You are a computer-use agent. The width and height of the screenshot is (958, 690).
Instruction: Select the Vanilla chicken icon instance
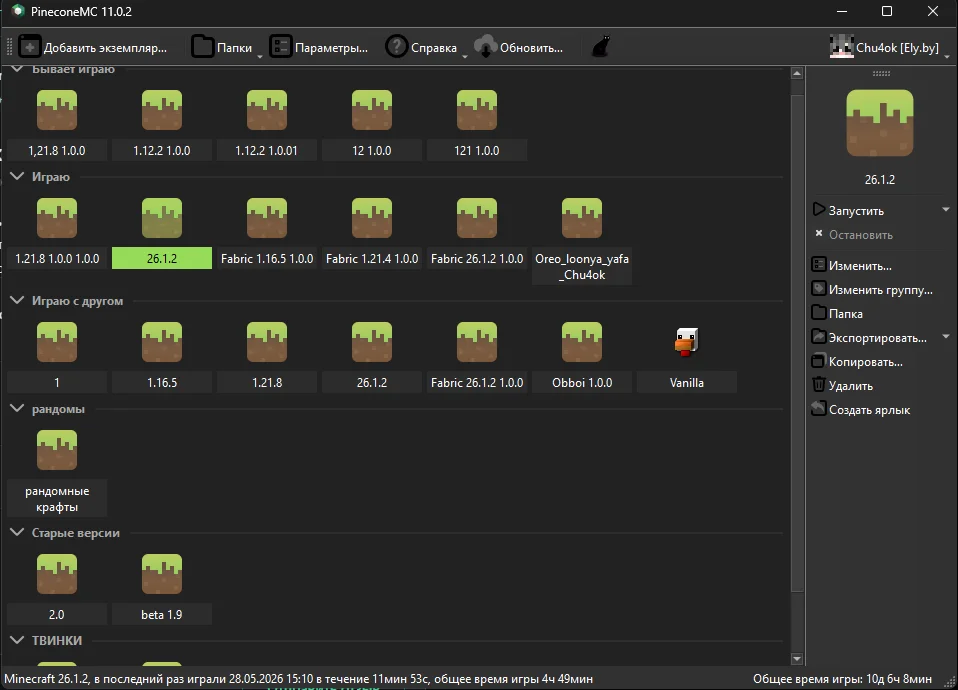687,356
